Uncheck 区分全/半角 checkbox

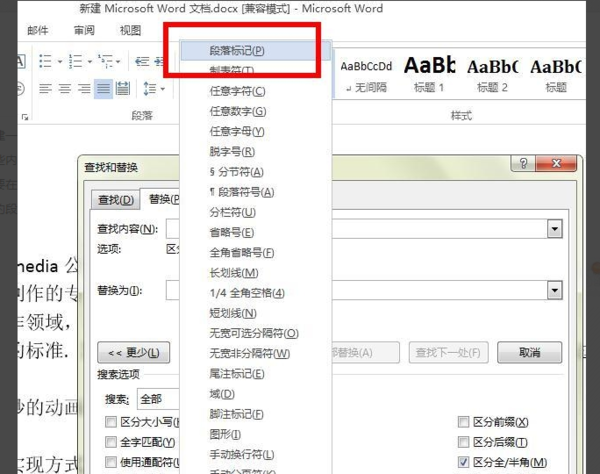[463, 462]
